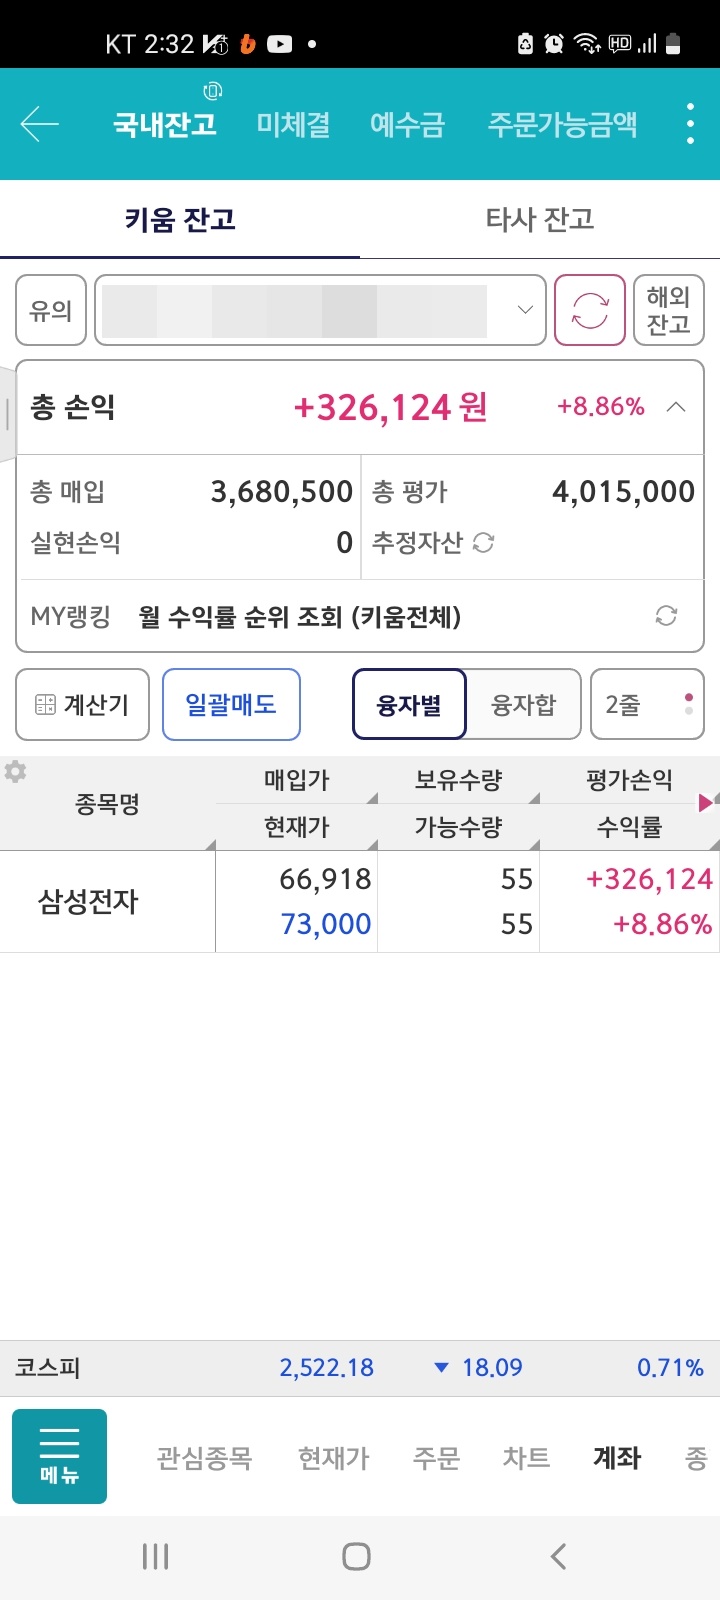This screenshot has height=1600, width=720.
Task: Select the 융자별 toggle option
Action: (x=409, y=704)
